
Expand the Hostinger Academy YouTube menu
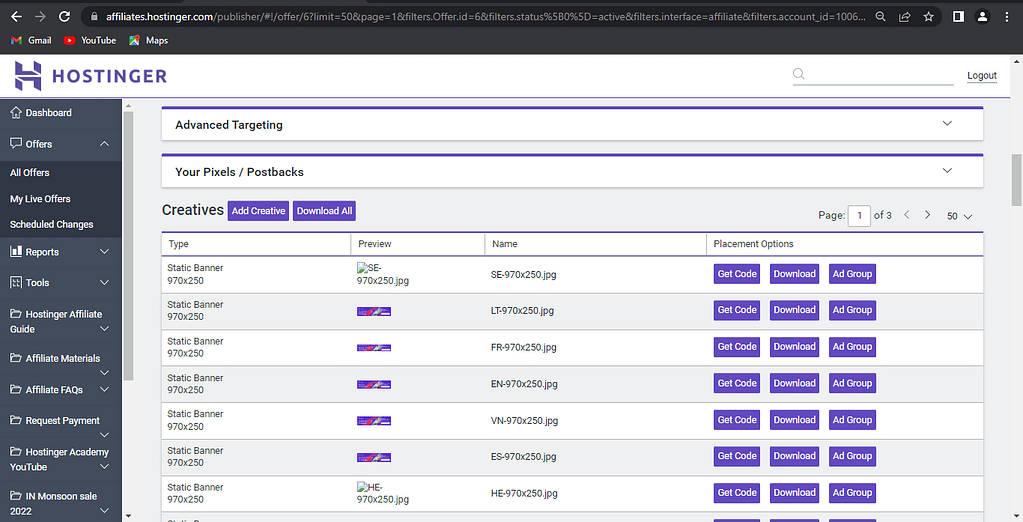pyautogui.click(x=104, y=467)
